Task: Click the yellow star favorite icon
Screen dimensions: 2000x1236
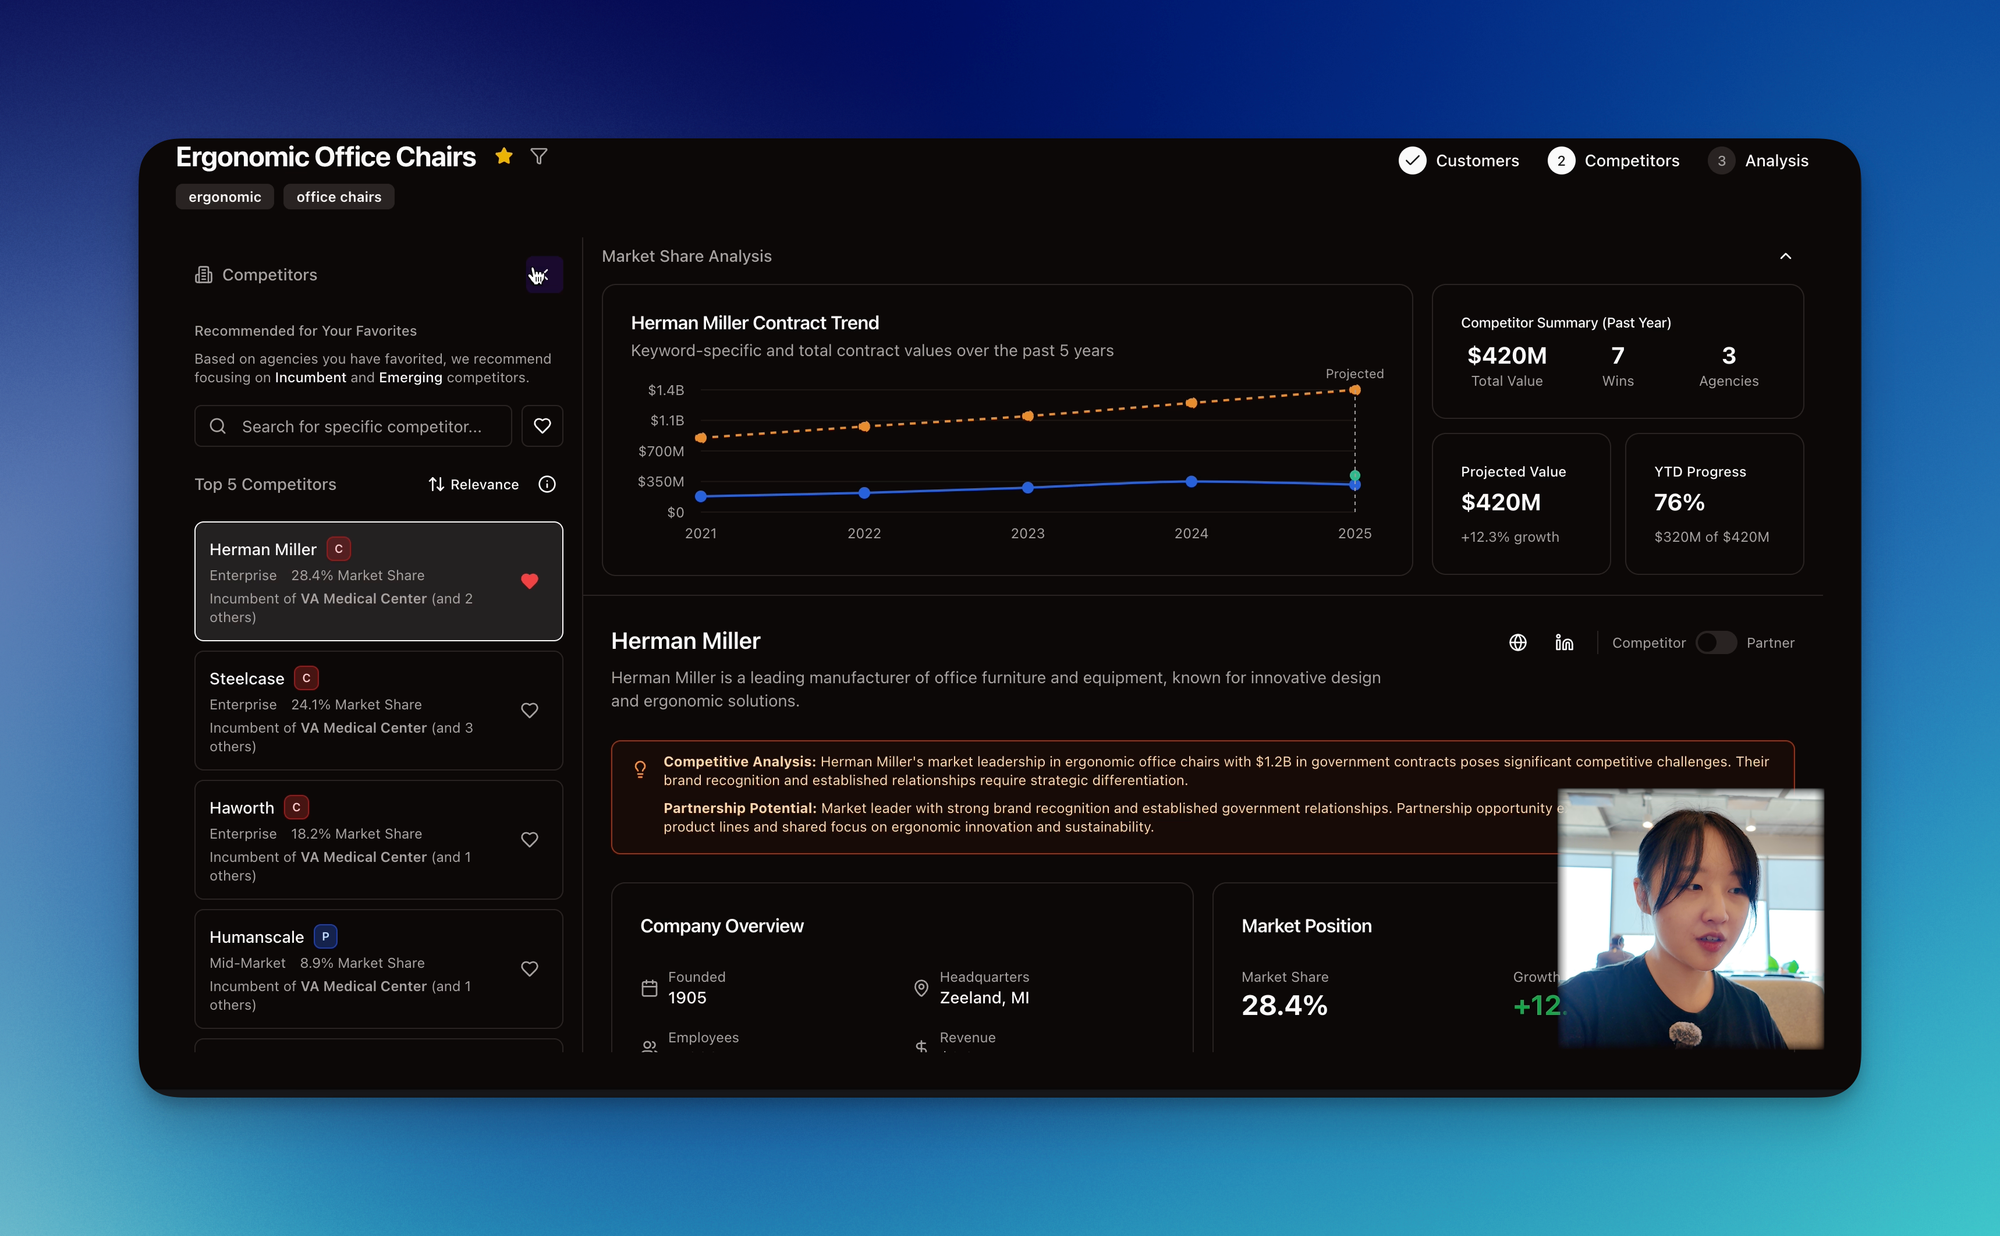Action: tap(504, 156)
